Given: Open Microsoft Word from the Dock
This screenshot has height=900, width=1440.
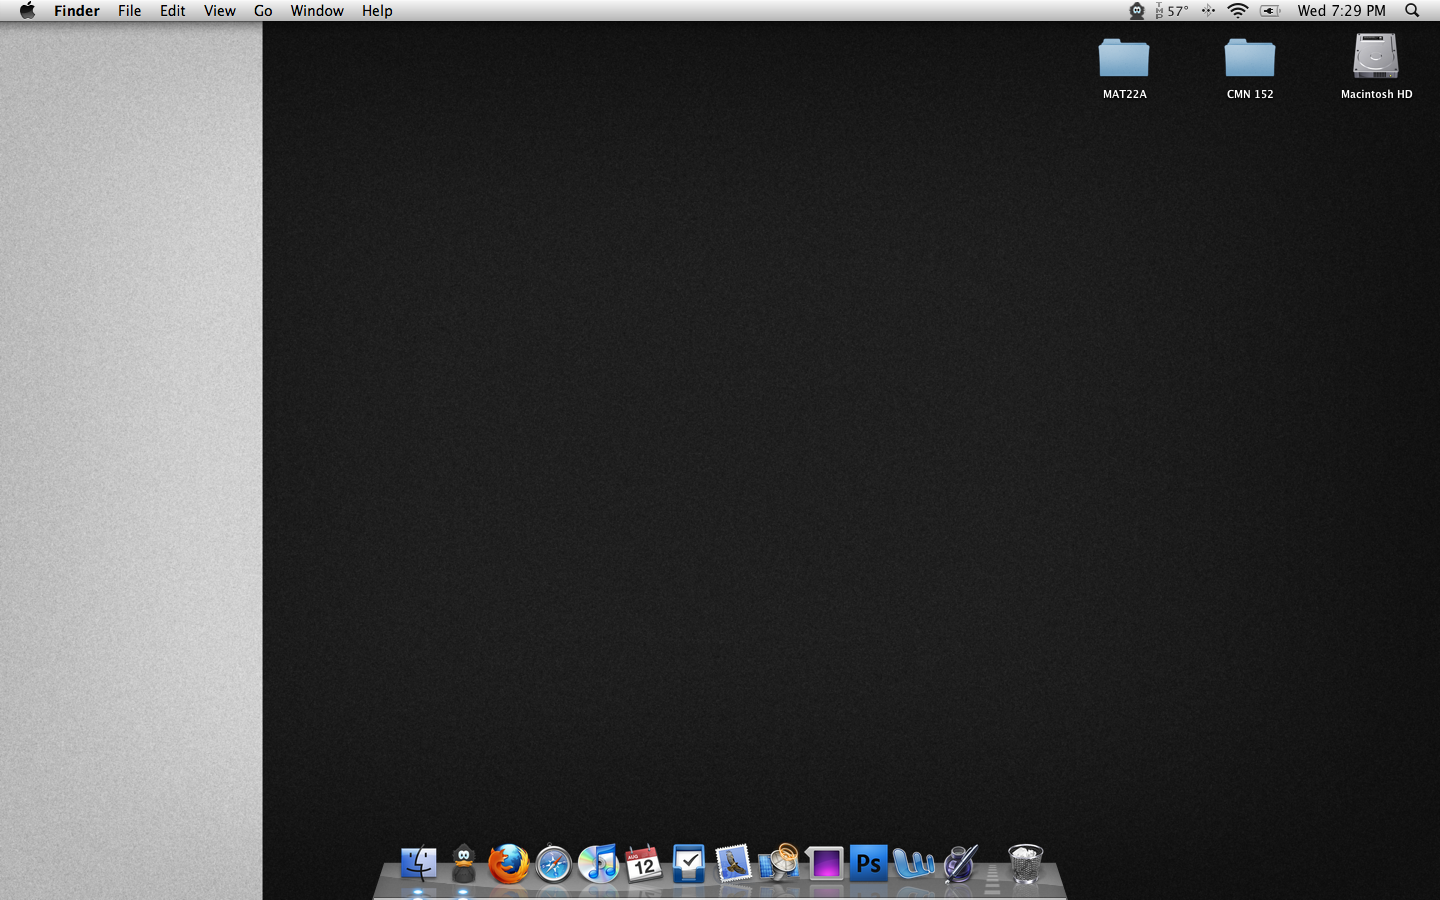Looking at the screenshot, I should click(x=913, y=864).
